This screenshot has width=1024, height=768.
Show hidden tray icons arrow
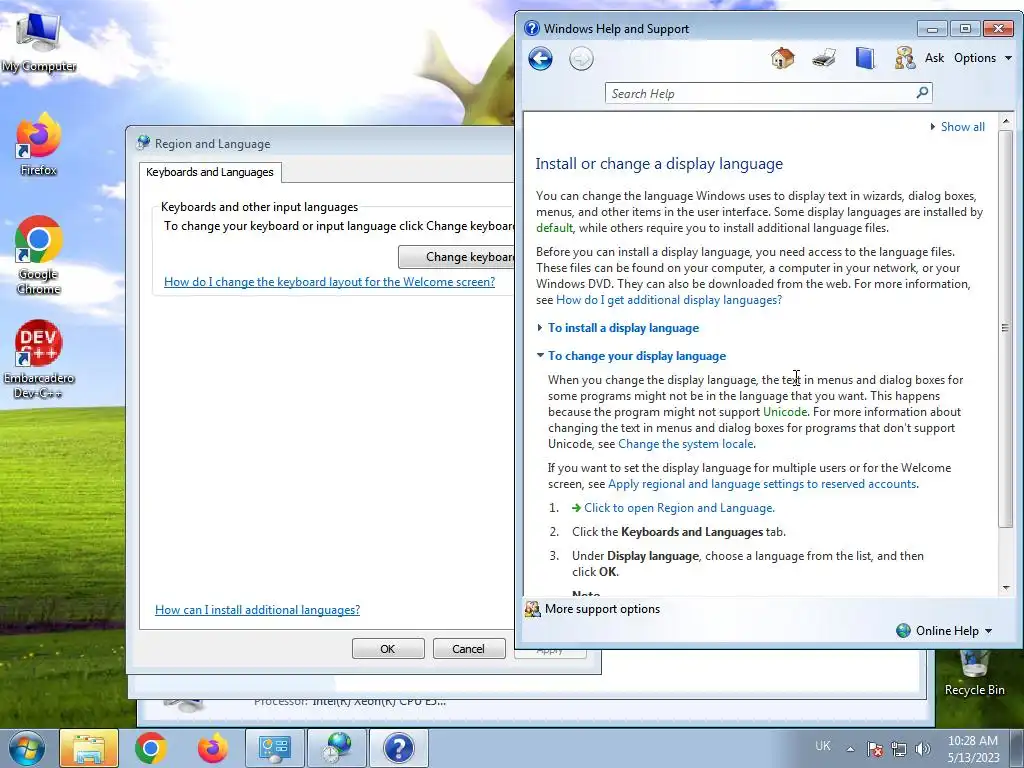click(x=850, y=749)
